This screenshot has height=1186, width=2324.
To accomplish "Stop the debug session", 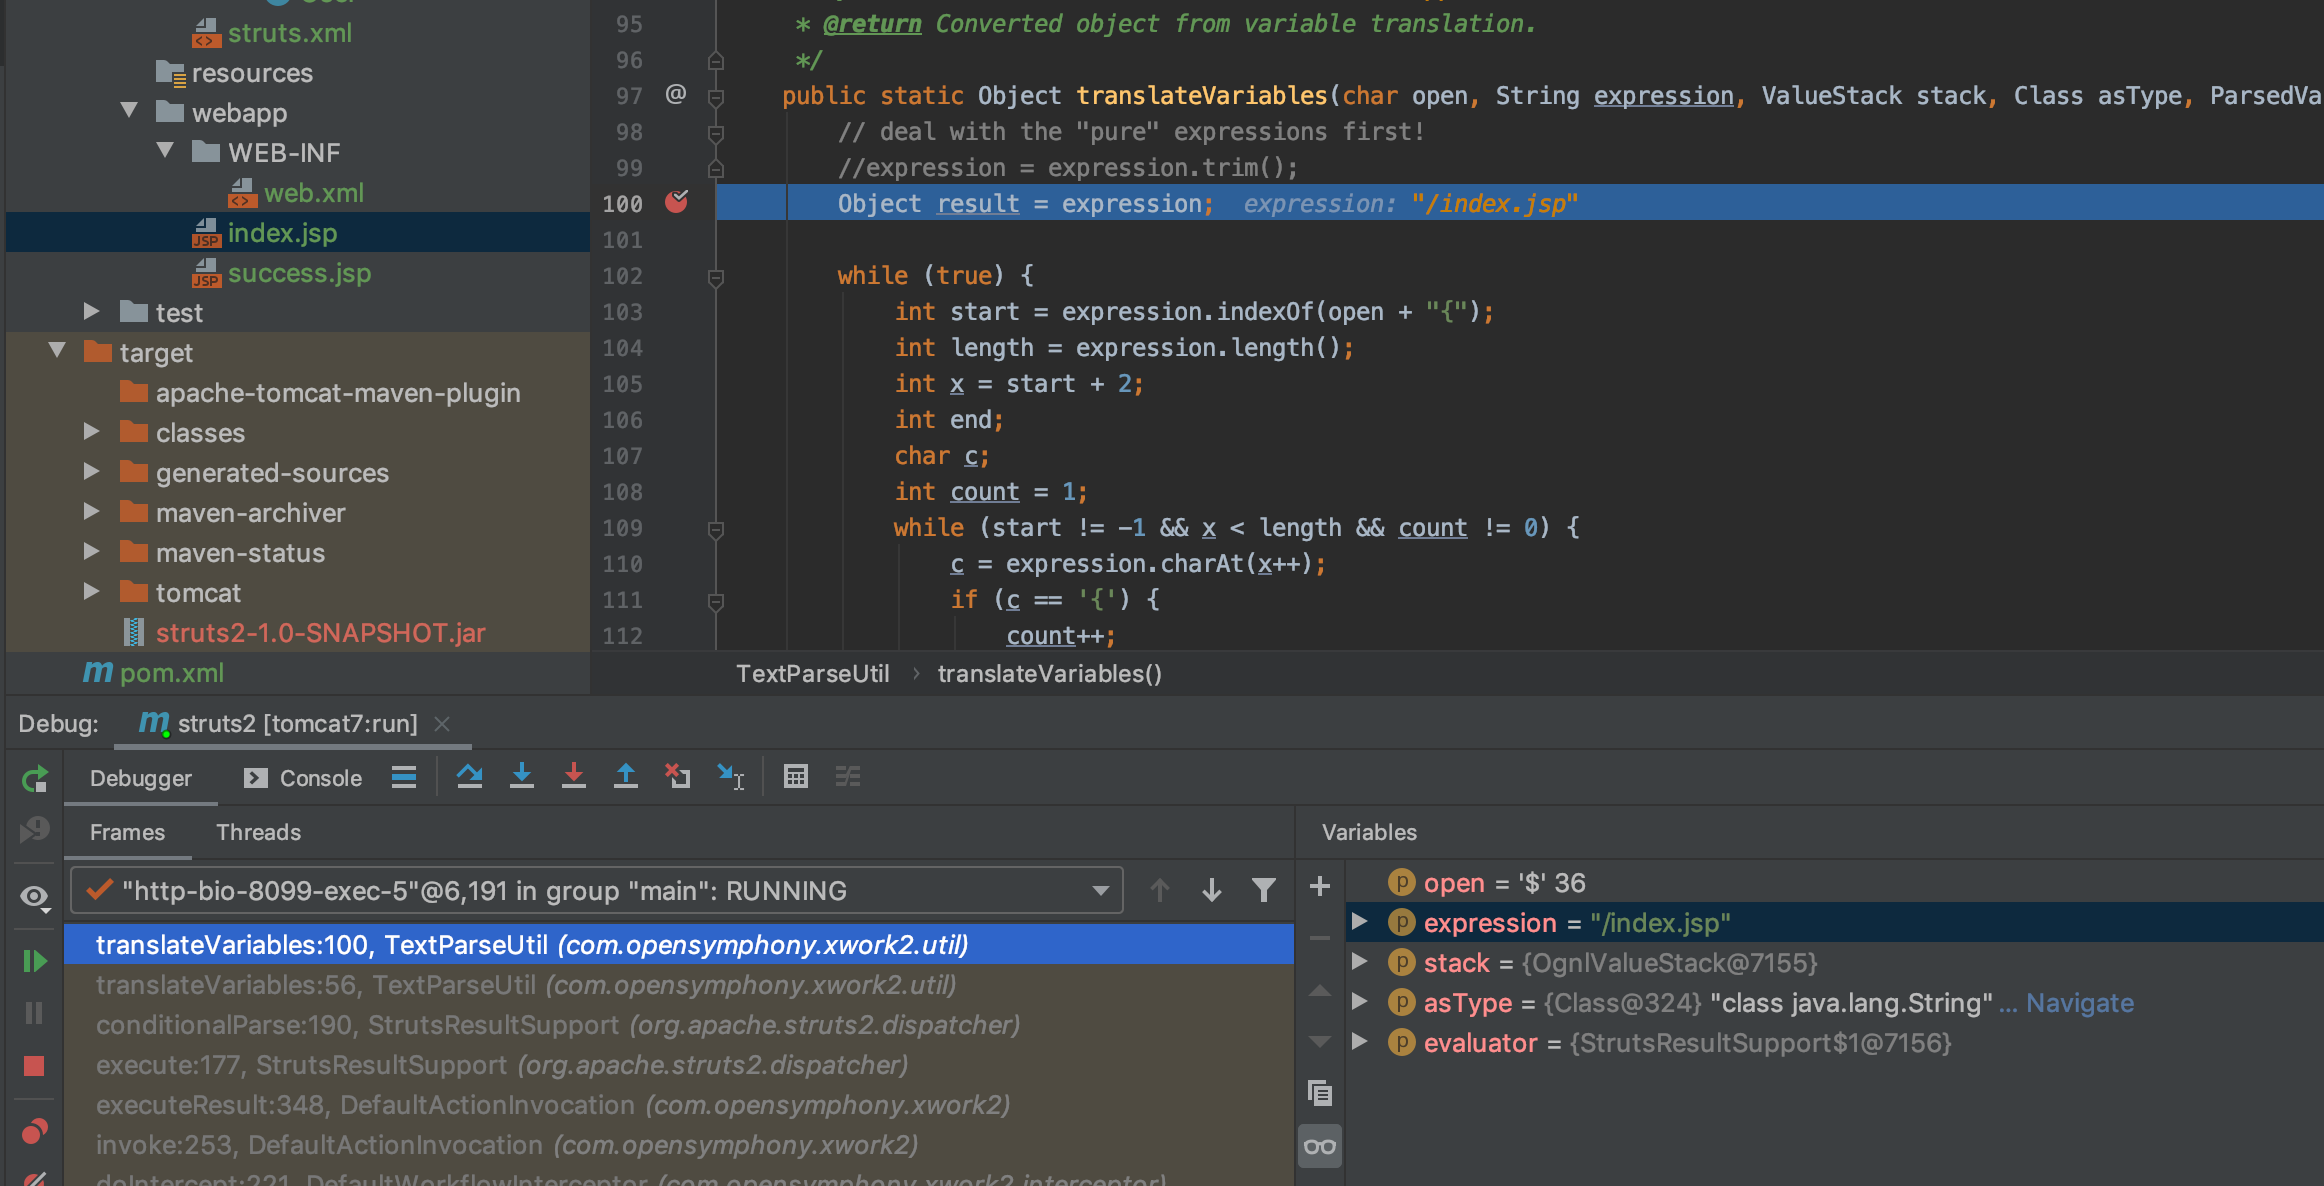I will tap(34, 1066).
